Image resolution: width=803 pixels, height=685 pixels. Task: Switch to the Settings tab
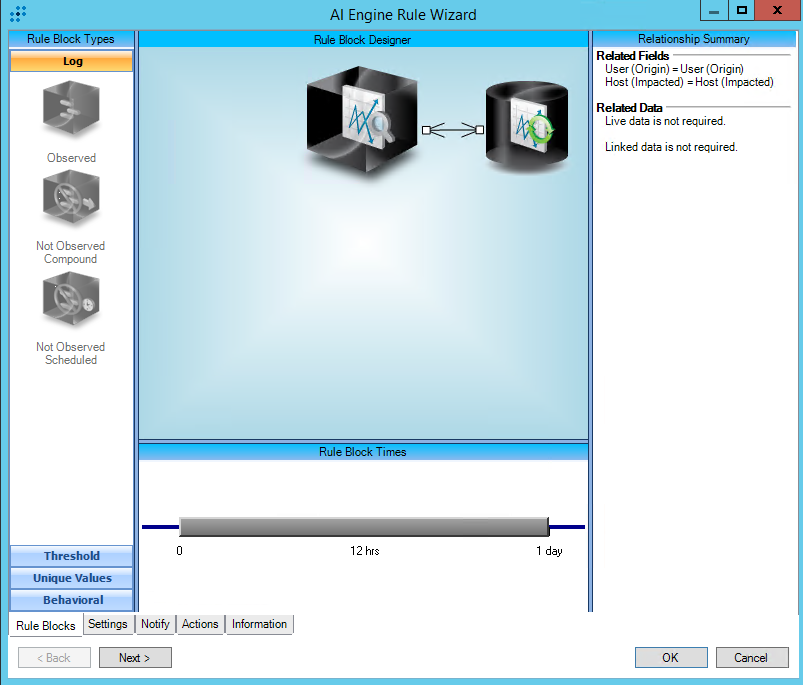pyautogui.click(x=107, y=624)
